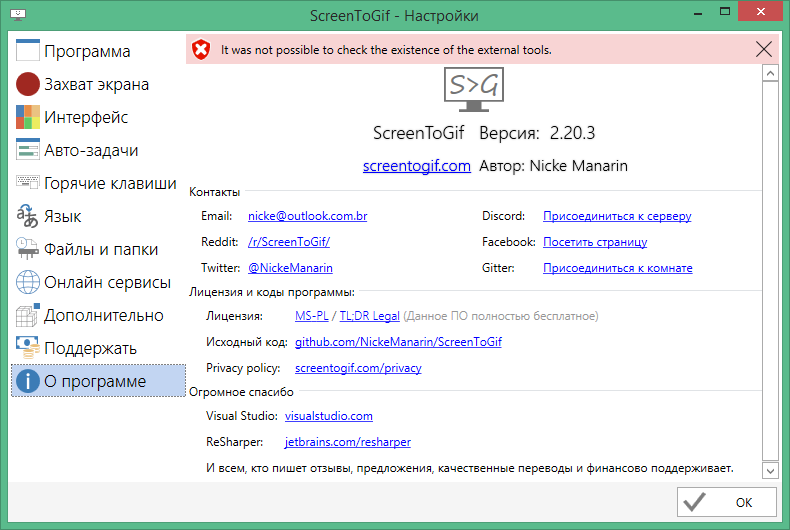Select the Поддержать section

98,348
